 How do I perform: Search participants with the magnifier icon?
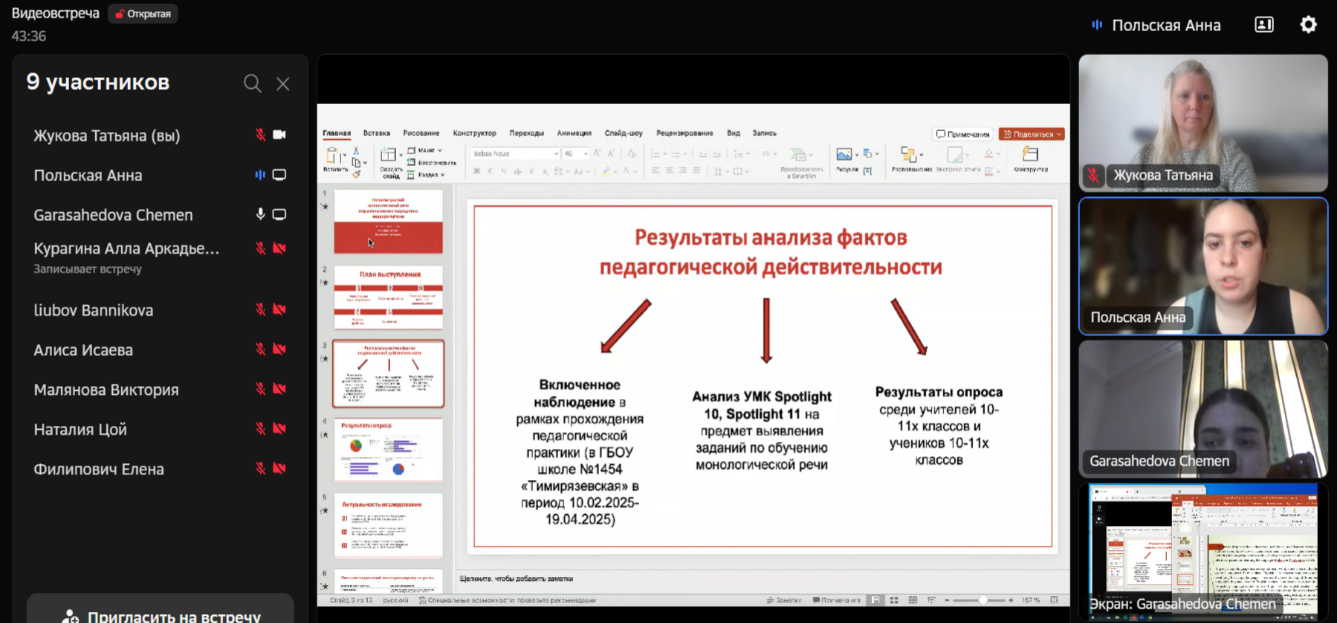(252, 84)
